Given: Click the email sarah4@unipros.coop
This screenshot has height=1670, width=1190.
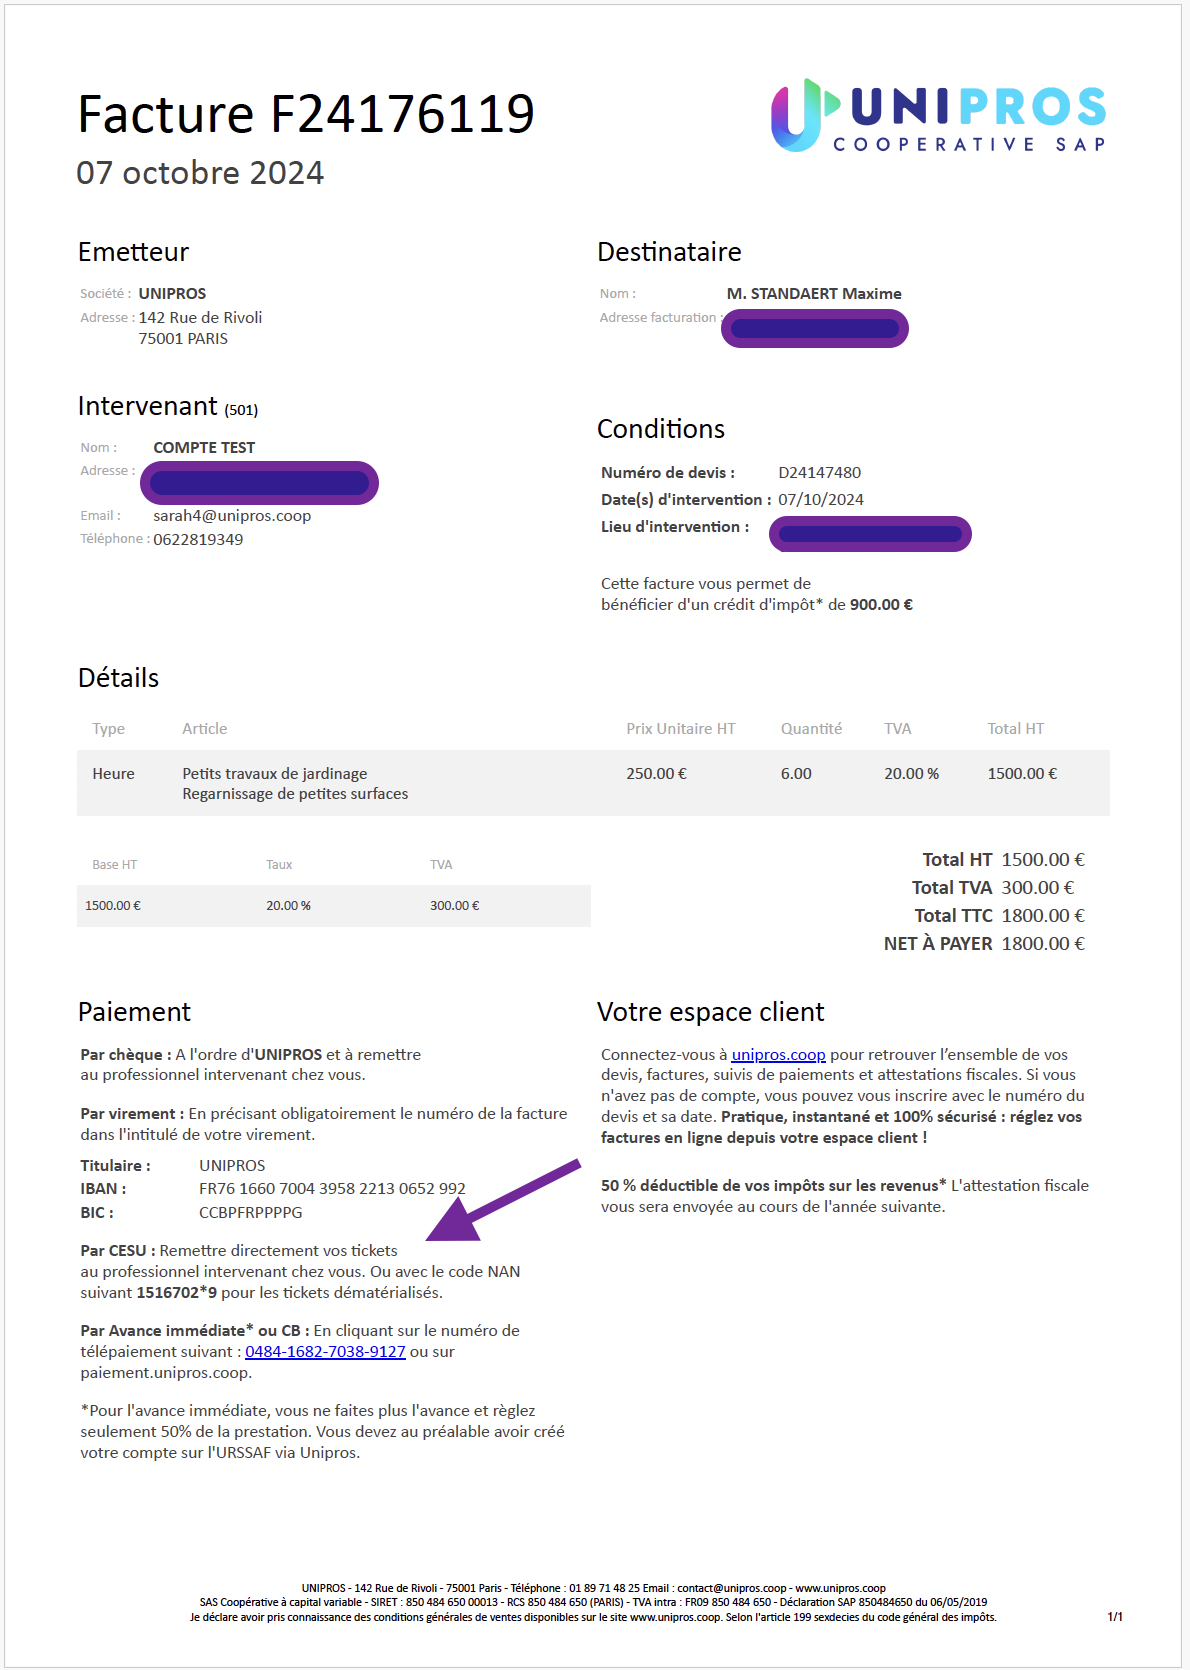Looking at the screenshot, I should (x=232, y=516).
